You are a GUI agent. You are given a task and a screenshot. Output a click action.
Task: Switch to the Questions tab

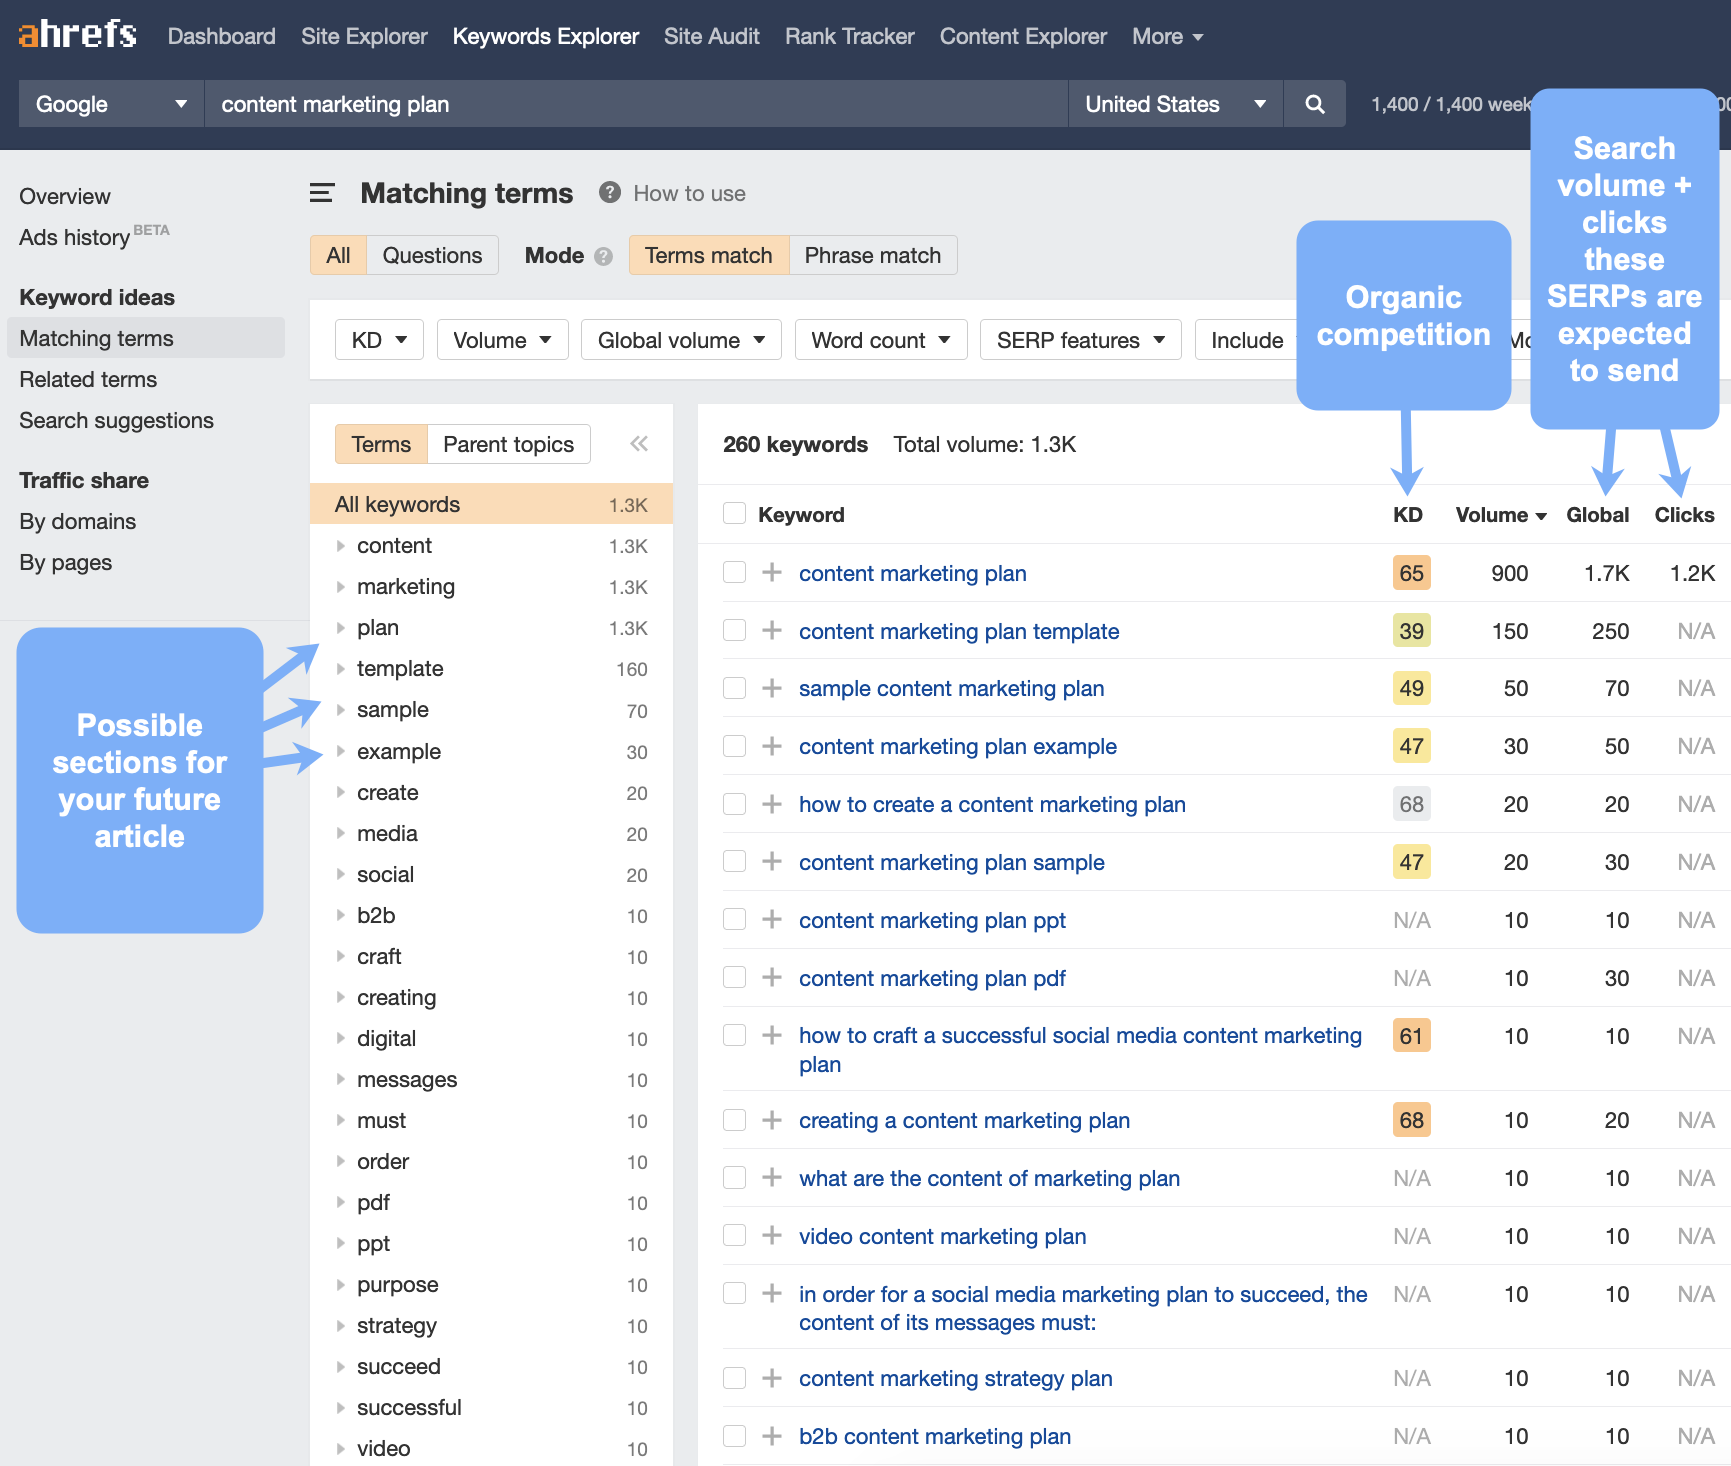click(x=432, y=255)
